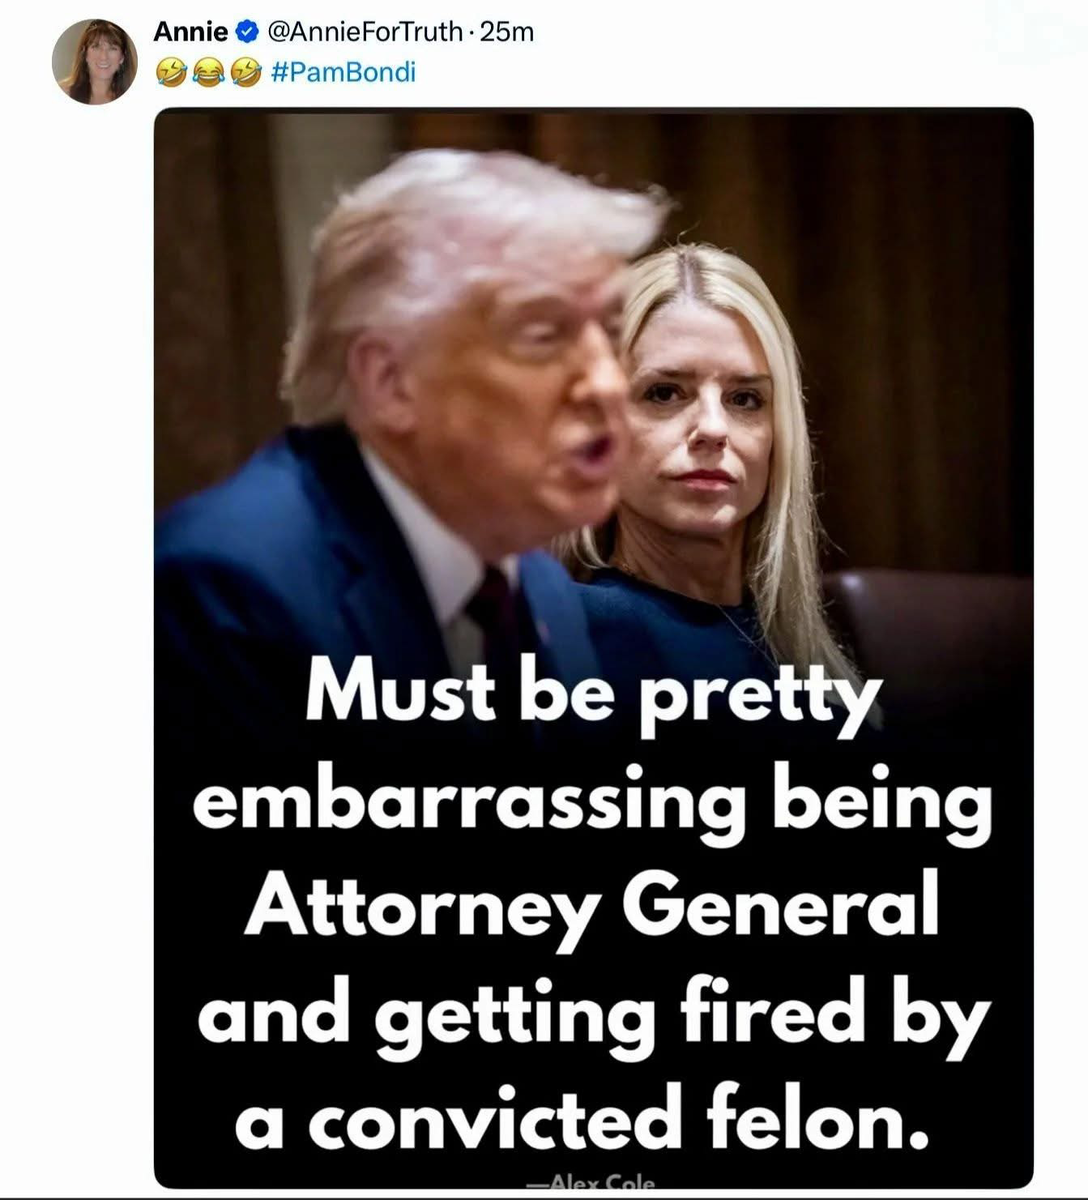
Task: Click the 'Attorney General' text in the meme
Action: coord(592,908)
